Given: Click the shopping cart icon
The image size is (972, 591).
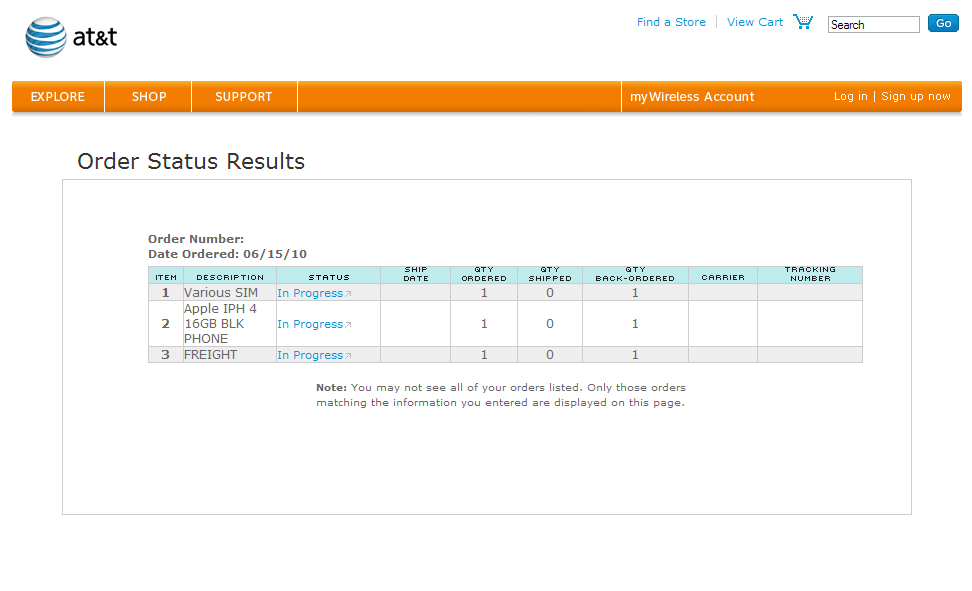Looking at the screenshot, I should (803, 22).
